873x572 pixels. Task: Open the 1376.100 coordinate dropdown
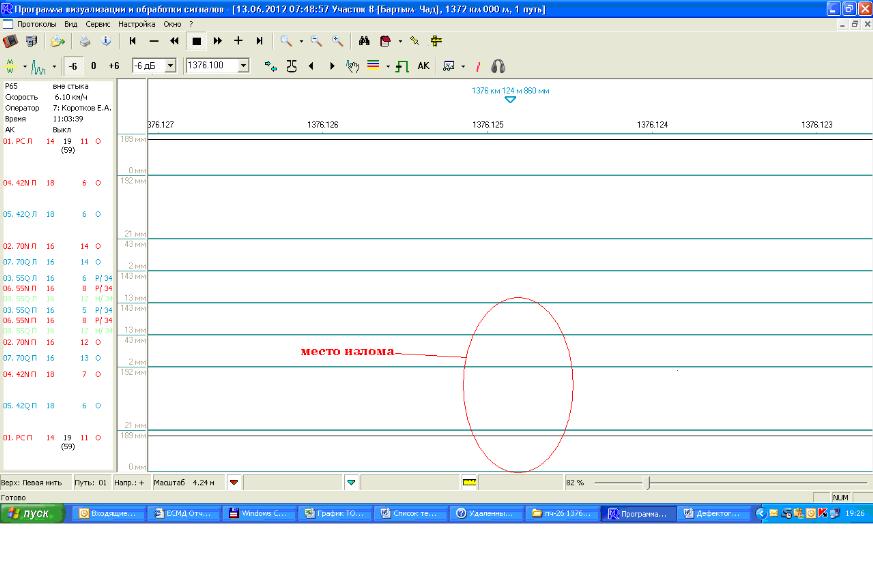(x=245, y=66)
